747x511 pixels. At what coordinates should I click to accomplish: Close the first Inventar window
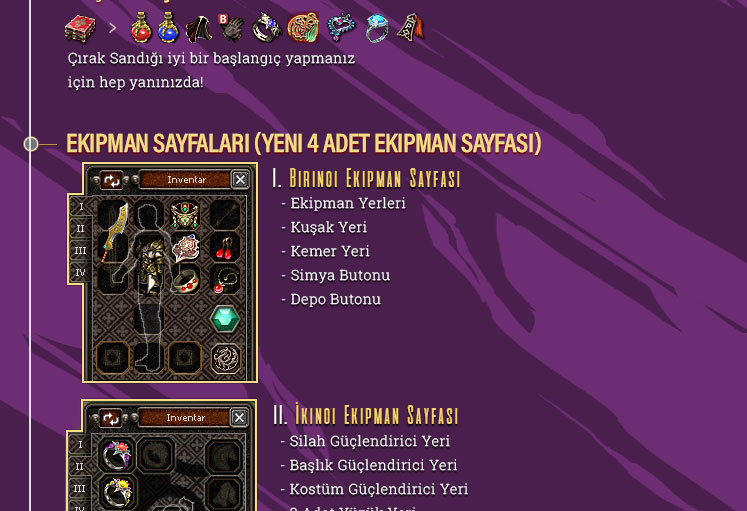pos(240,180)
